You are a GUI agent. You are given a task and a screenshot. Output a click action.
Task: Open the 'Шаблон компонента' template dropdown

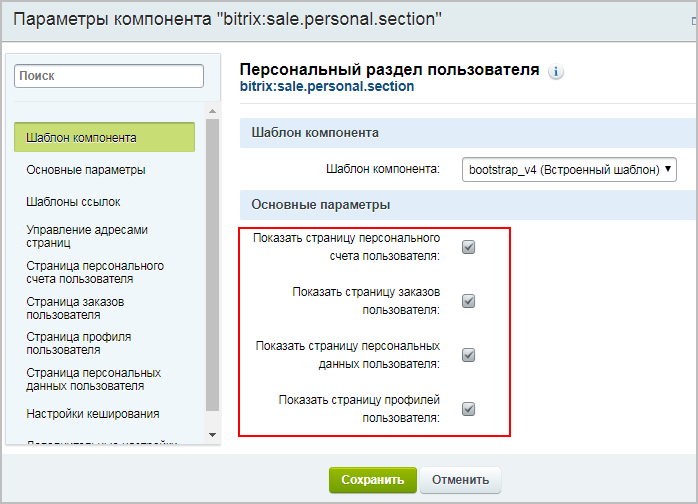click(569, 170)
